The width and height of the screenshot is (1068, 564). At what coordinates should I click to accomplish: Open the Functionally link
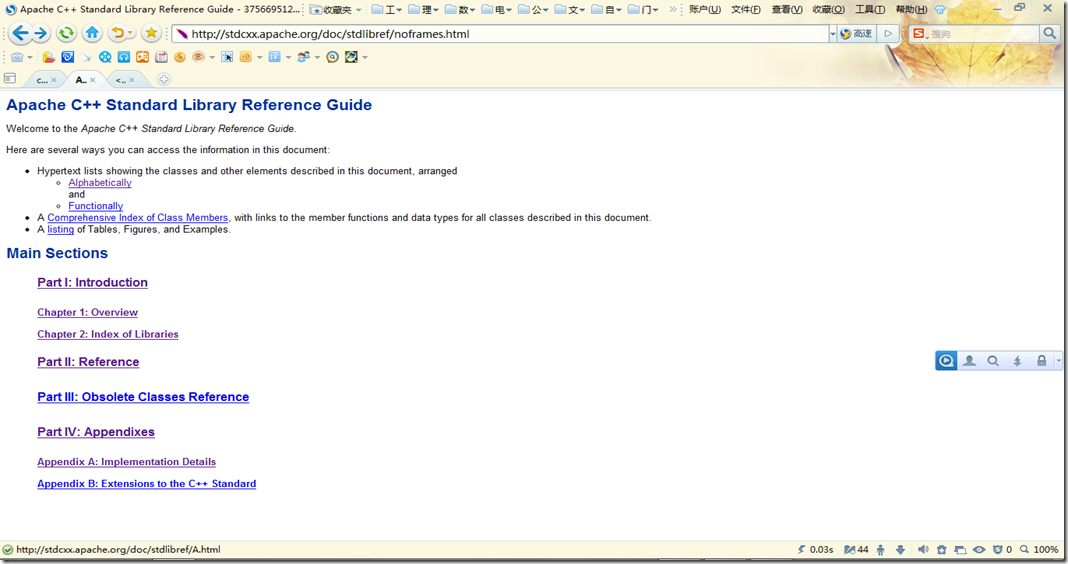[95, 206]
